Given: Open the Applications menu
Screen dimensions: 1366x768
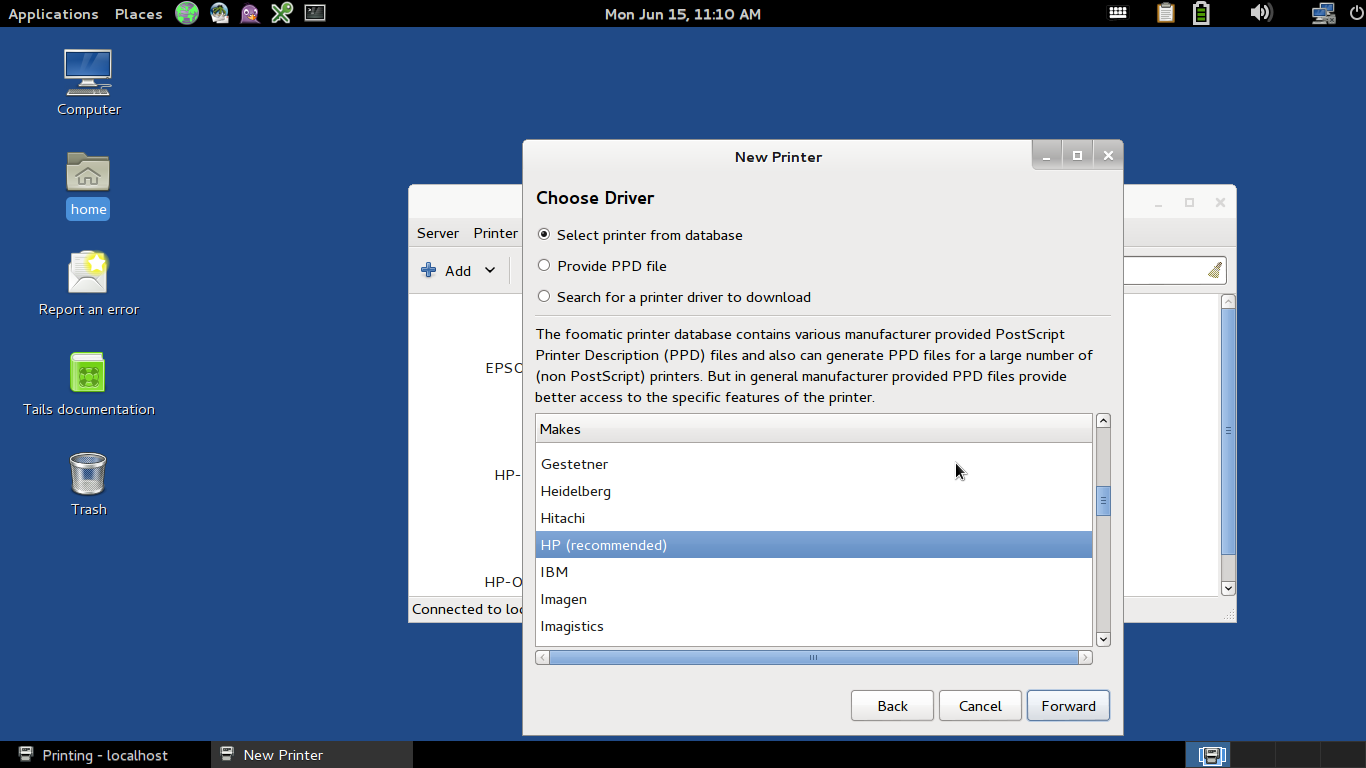Looking at the screenshot, I should [53, 14].
